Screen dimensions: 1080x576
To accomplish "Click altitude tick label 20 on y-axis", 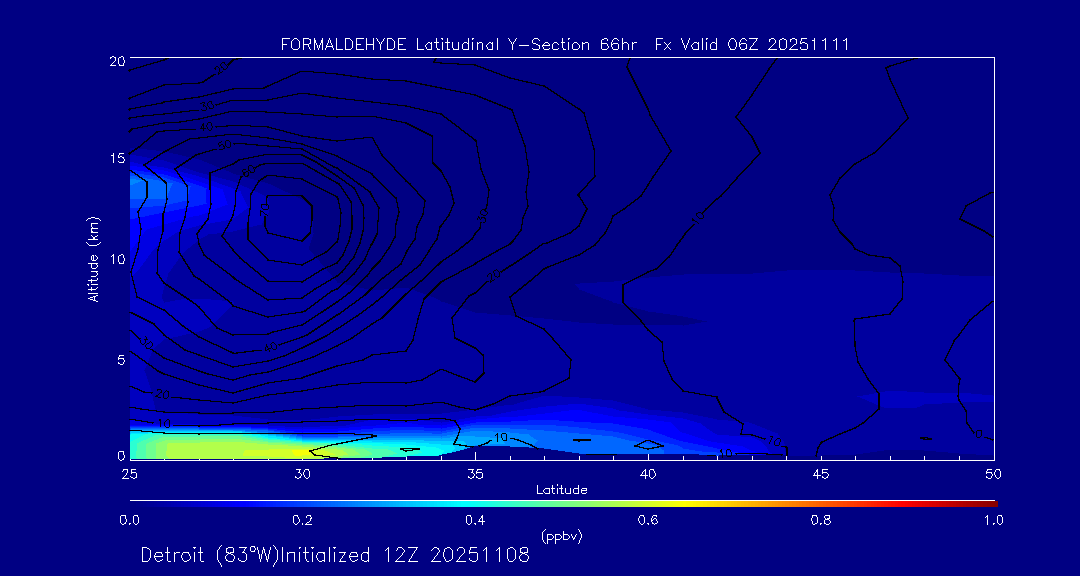I will (x=115, y=61).
